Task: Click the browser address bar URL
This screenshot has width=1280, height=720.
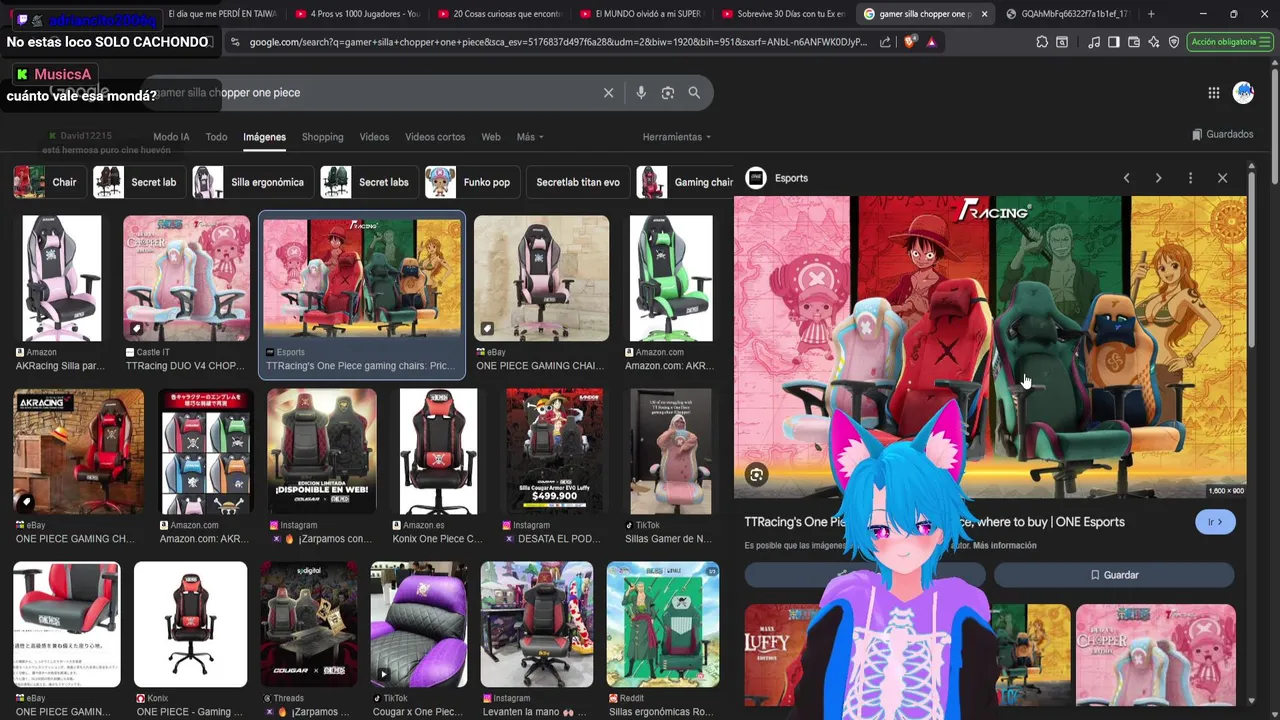Action: pos(557,42)
